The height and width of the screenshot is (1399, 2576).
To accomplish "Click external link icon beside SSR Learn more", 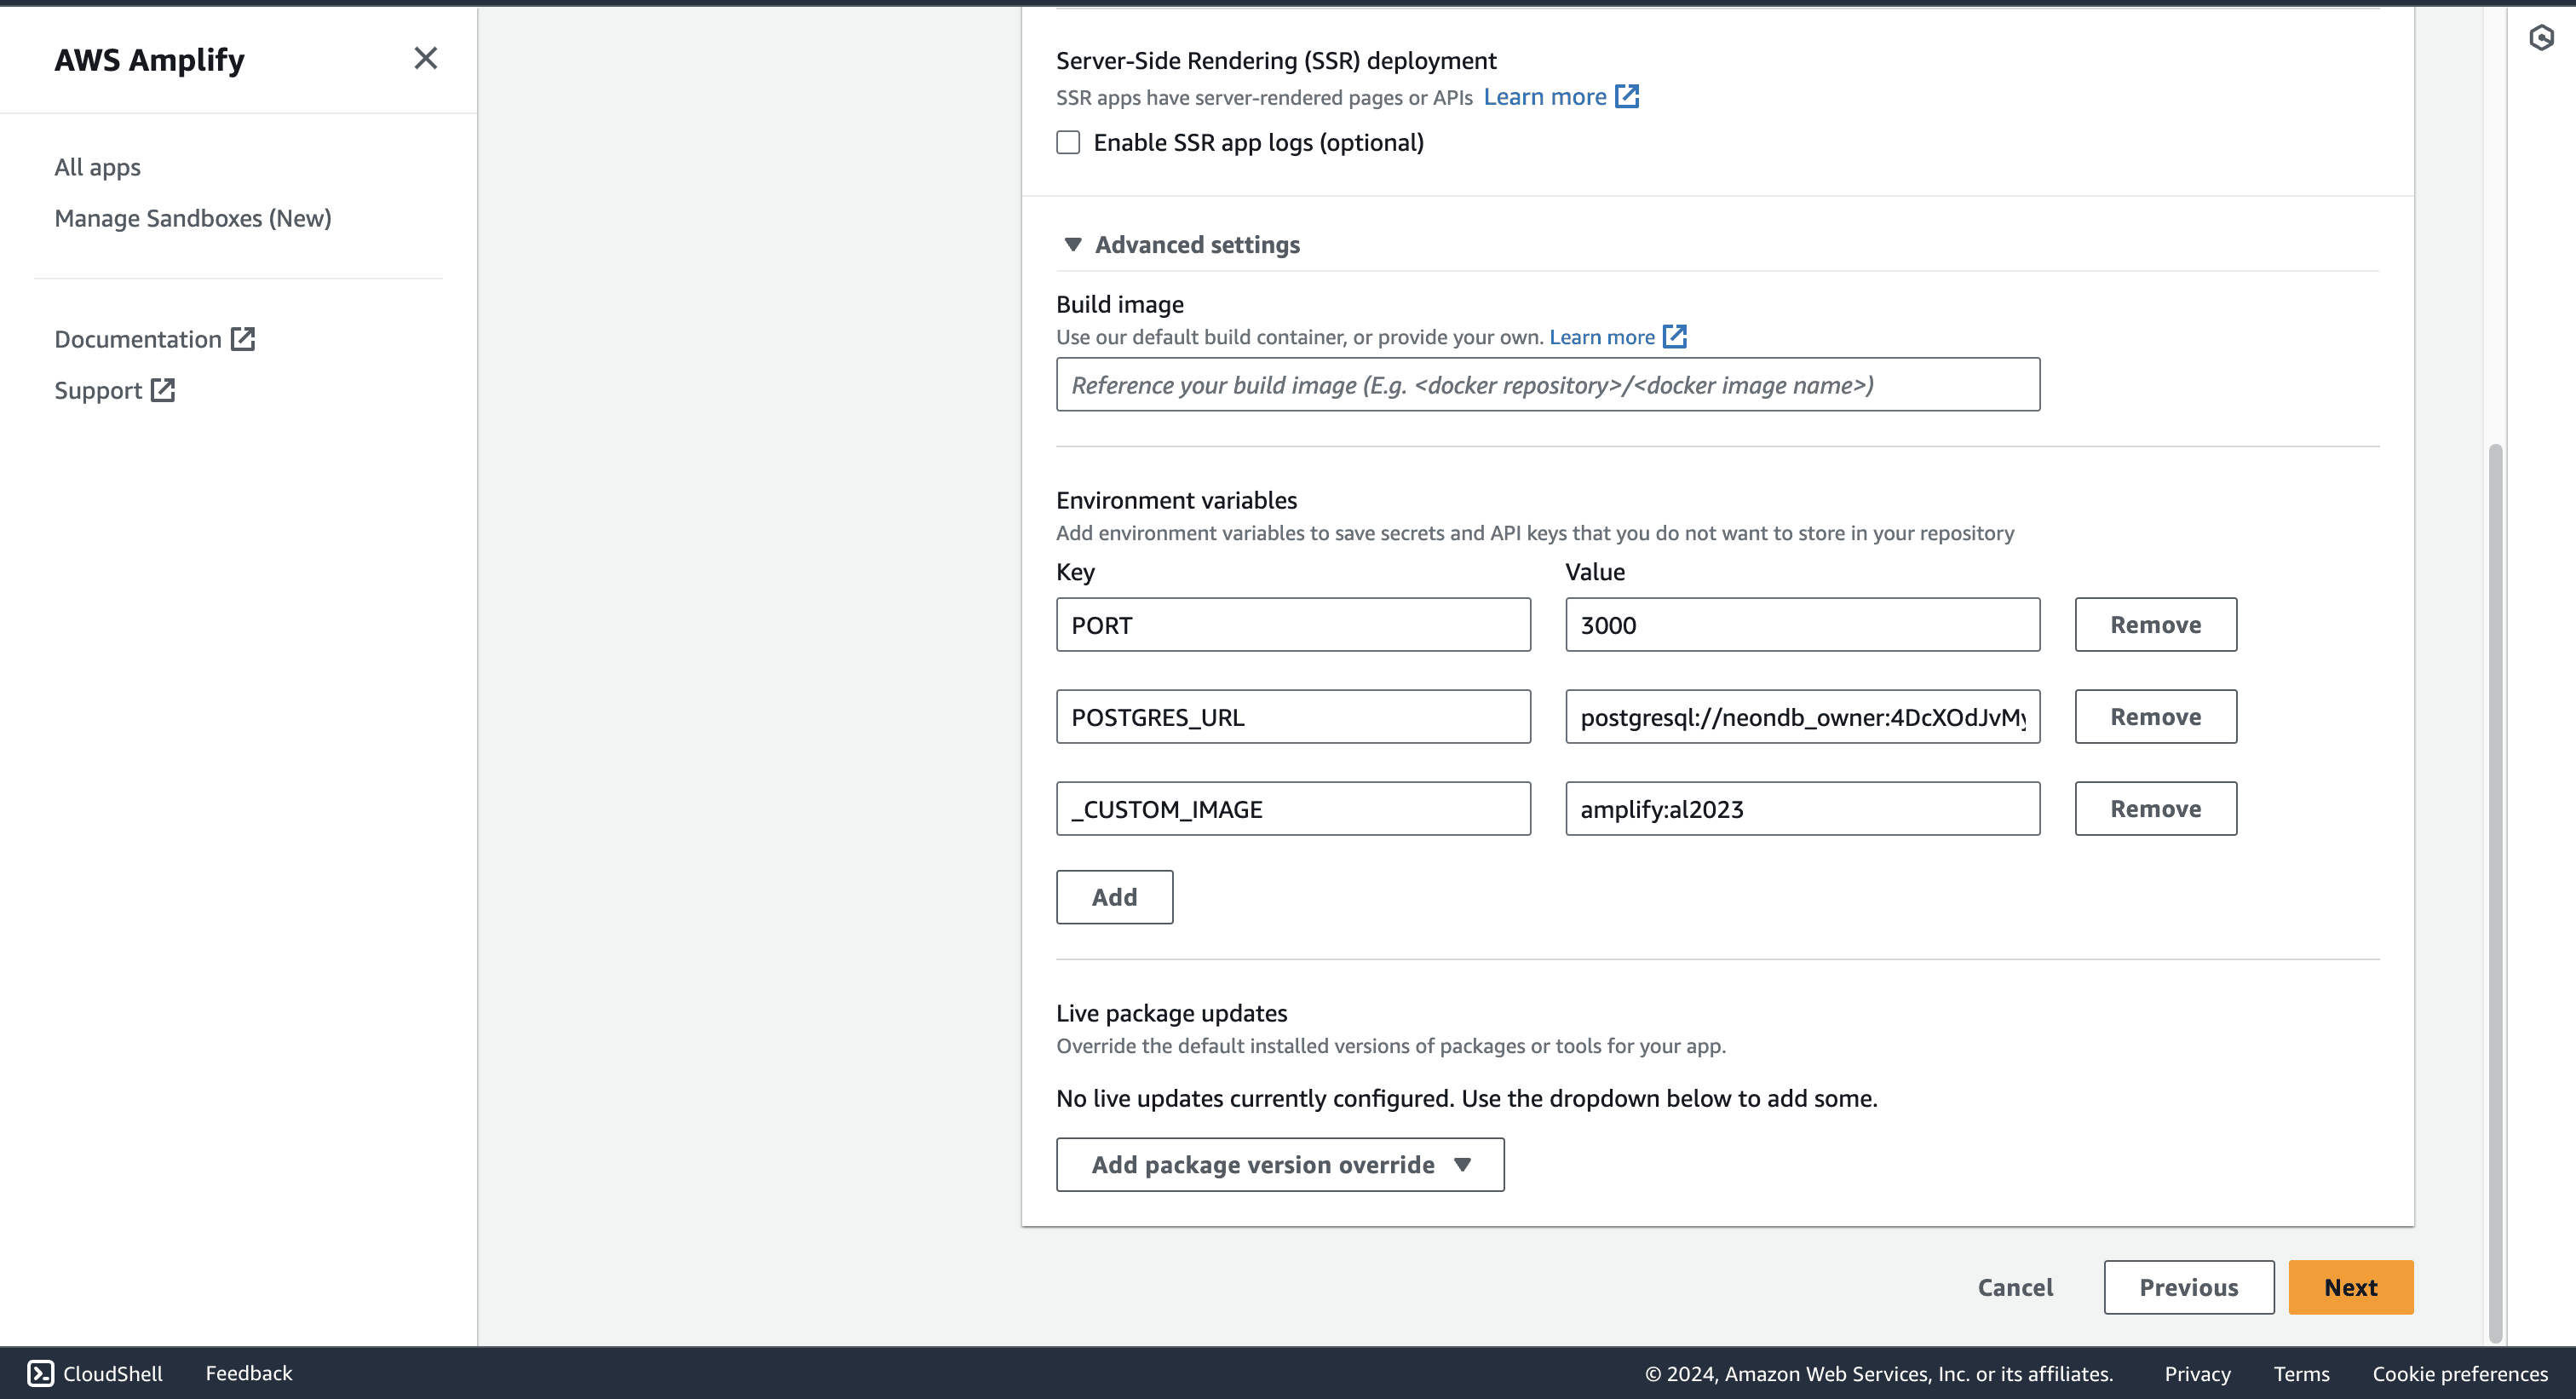I will (x=1627, y=96).
